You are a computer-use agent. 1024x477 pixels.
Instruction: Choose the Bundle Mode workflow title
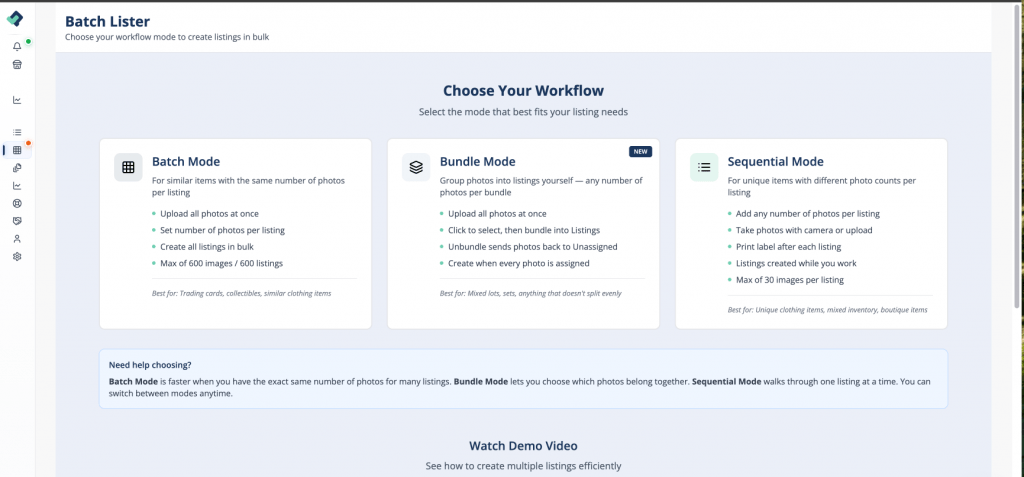click(477, 161)
